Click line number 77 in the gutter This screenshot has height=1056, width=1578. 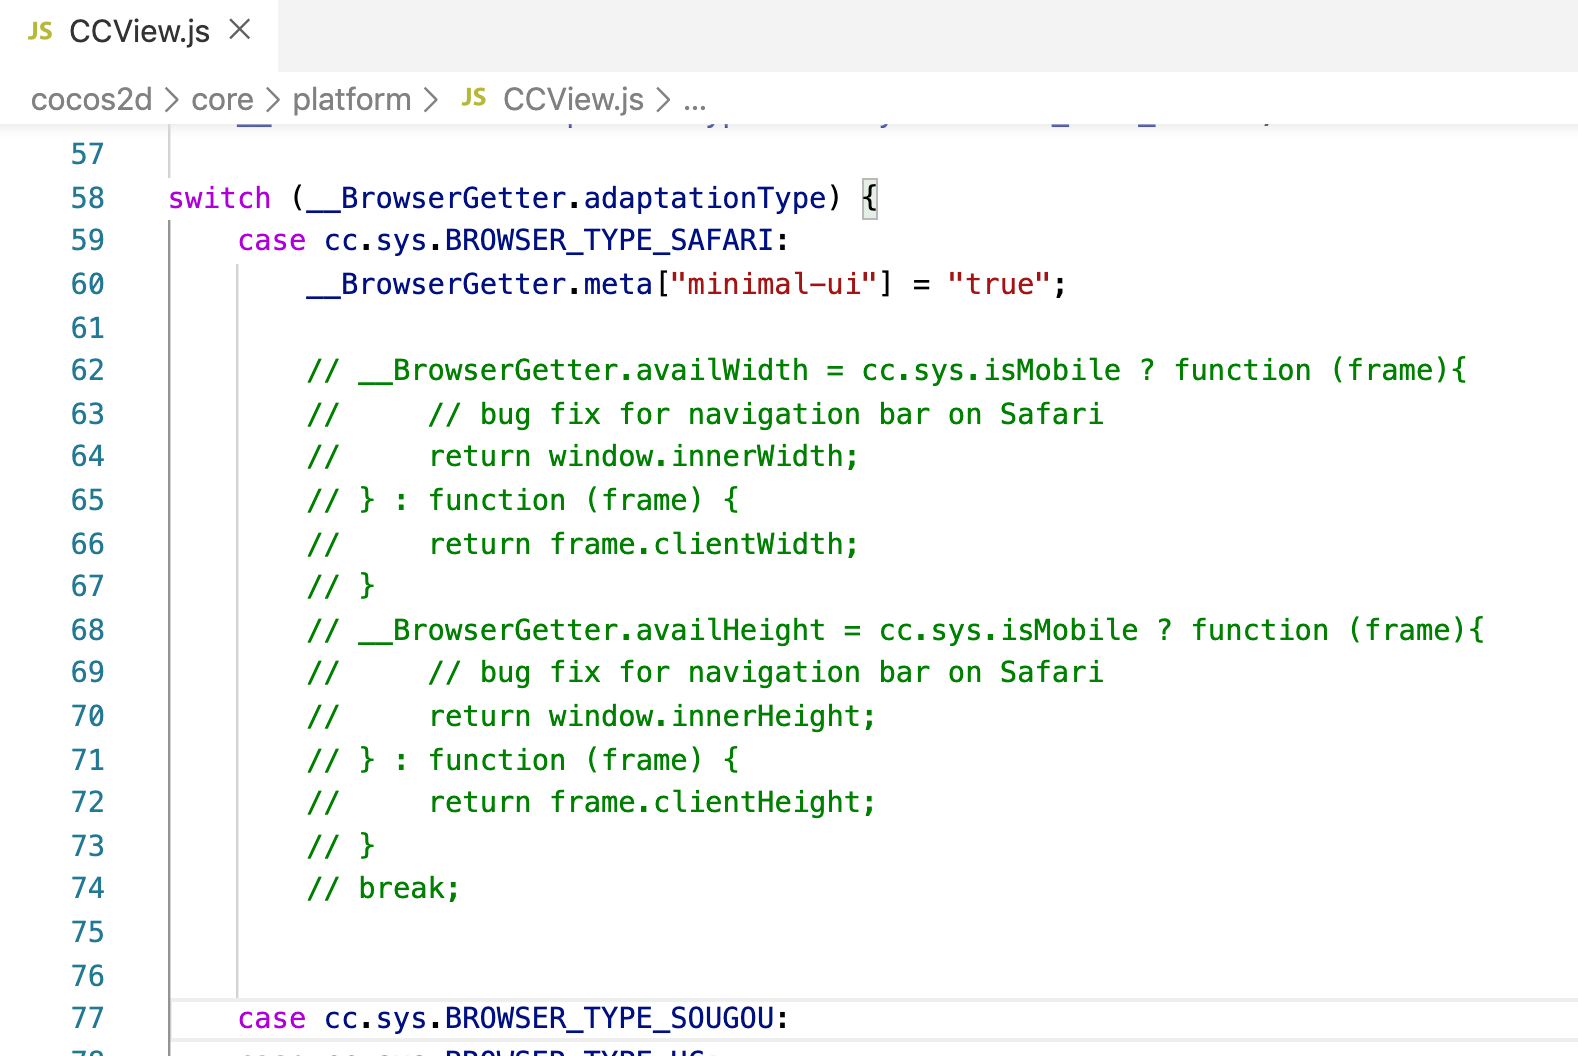click(x=87, y=1018)
